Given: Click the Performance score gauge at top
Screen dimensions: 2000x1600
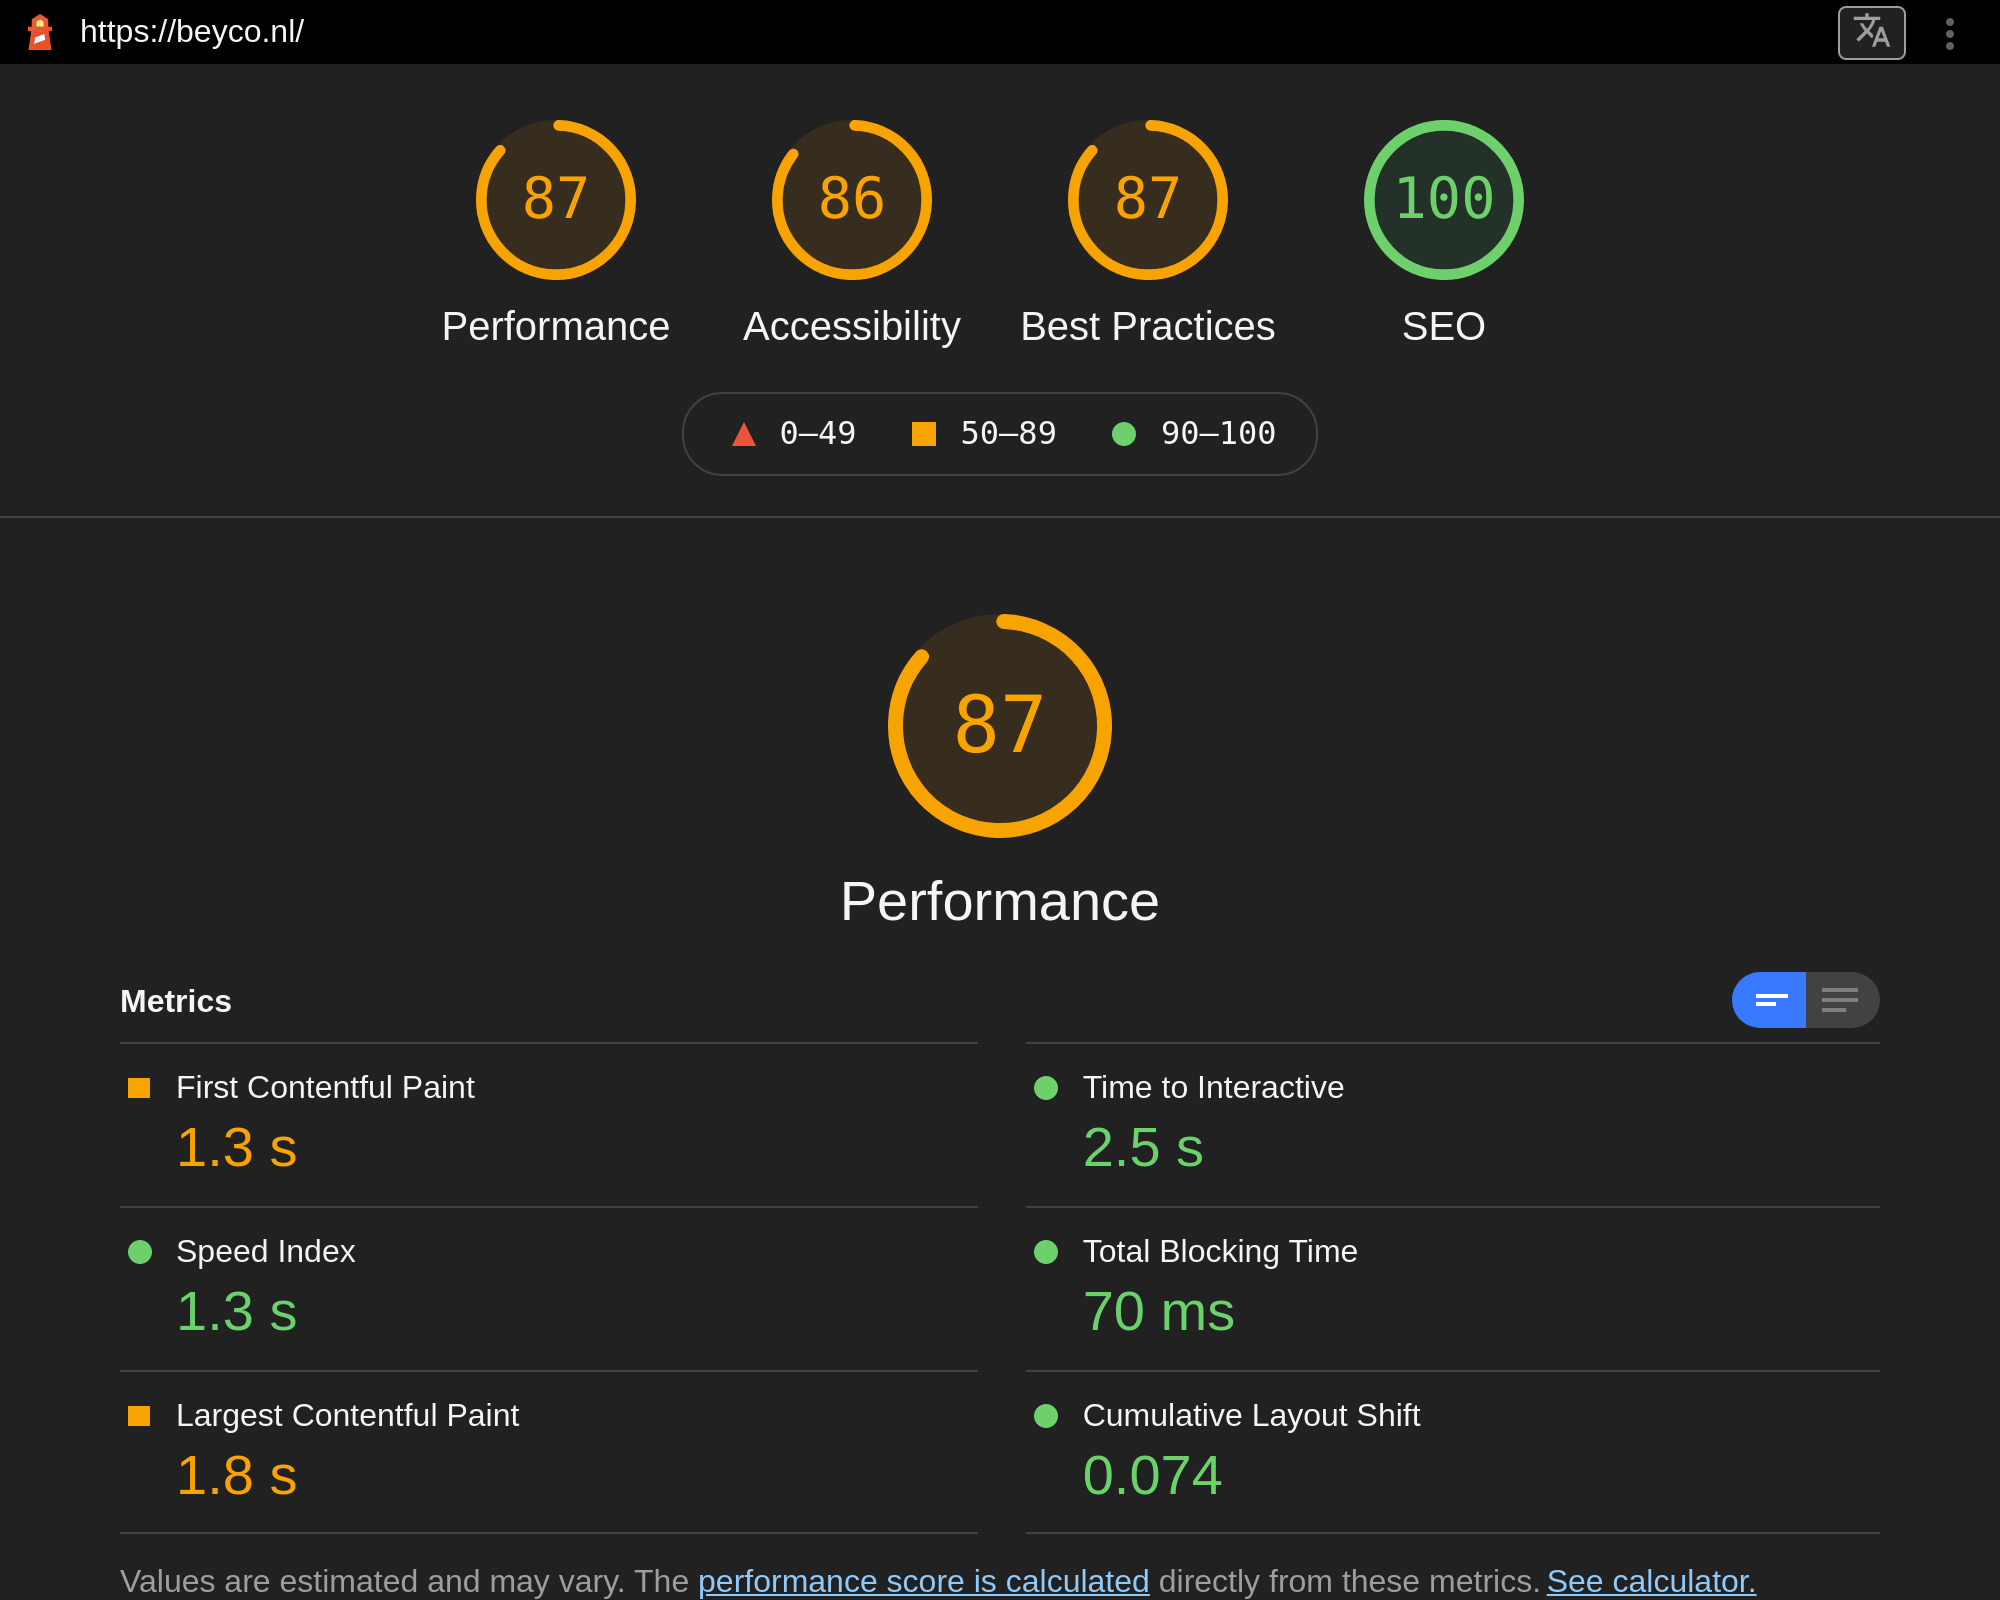Looking at the screenshot, I should (555, 200).
